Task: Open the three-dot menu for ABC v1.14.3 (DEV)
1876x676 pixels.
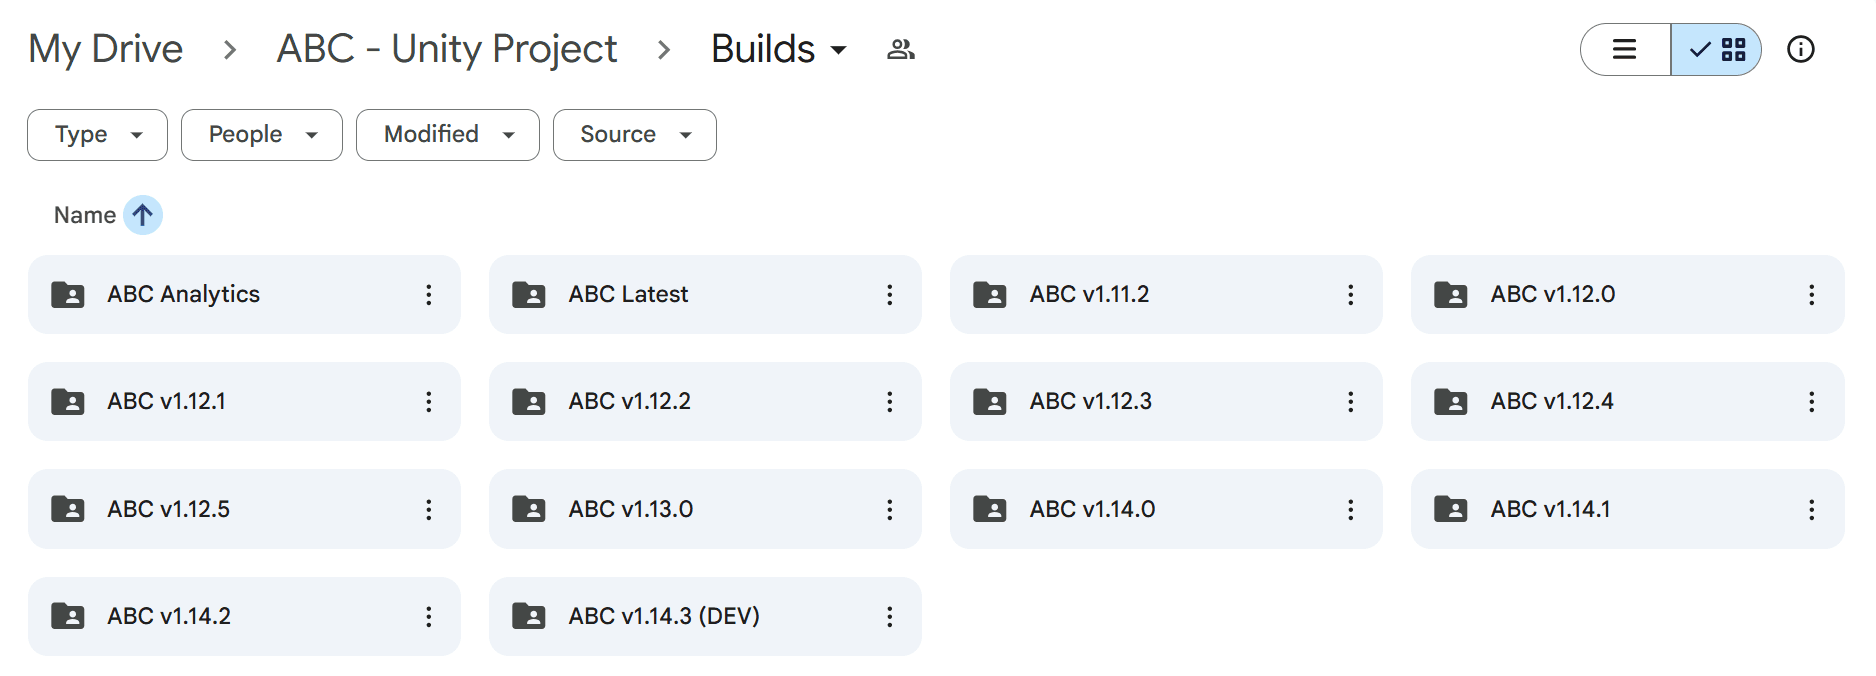Action: (x=889, y=616)
